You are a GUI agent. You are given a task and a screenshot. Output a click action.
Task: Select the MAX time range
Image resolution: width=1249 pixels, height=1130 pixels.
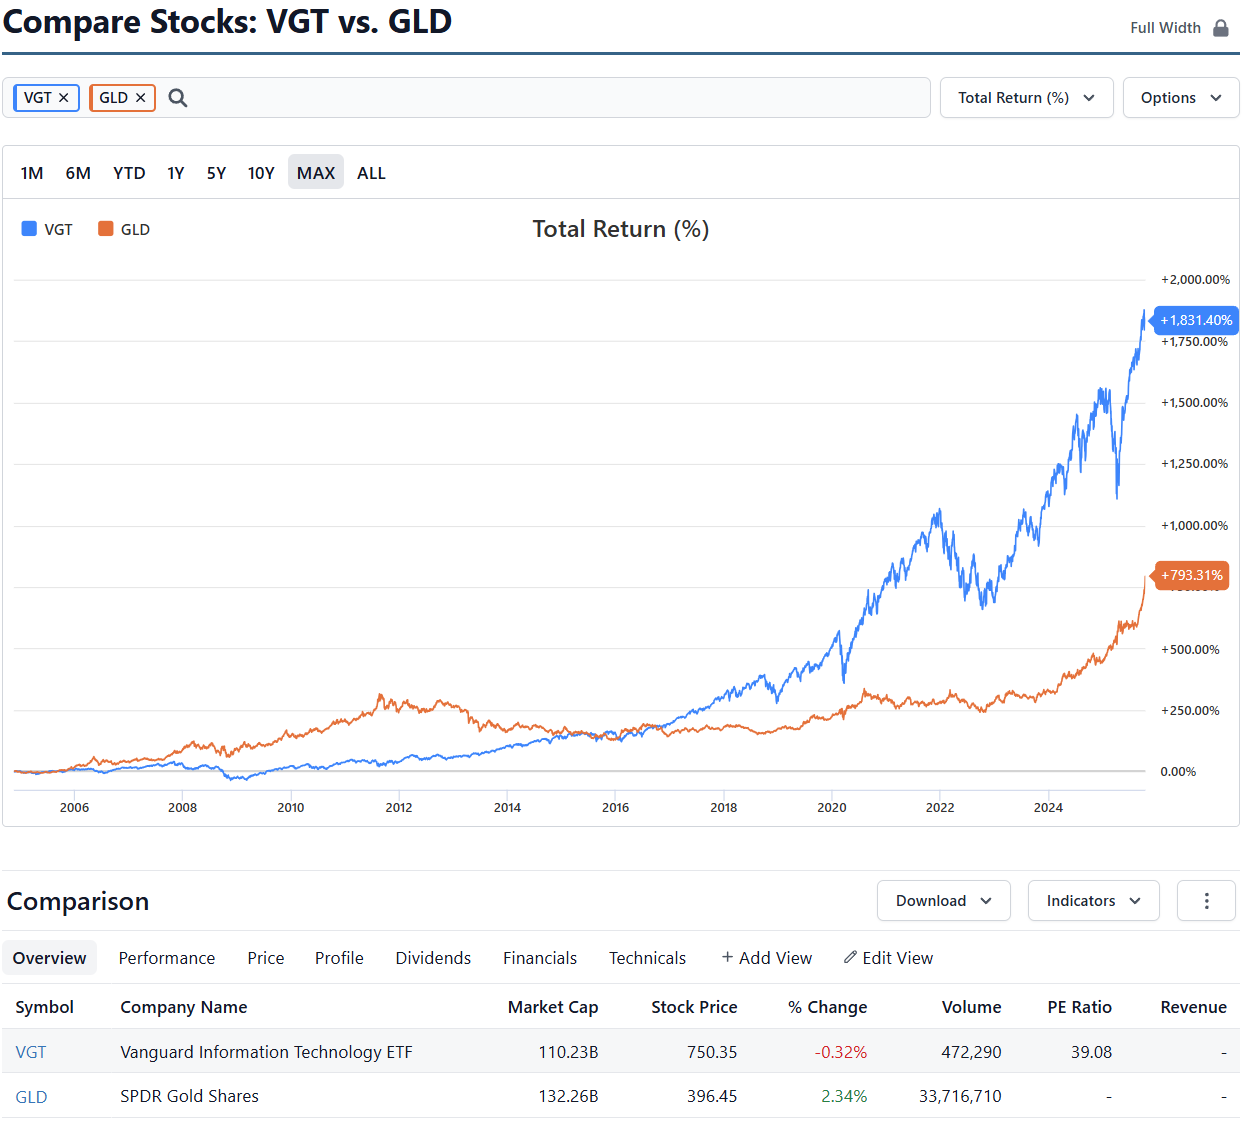pos(316,173)
